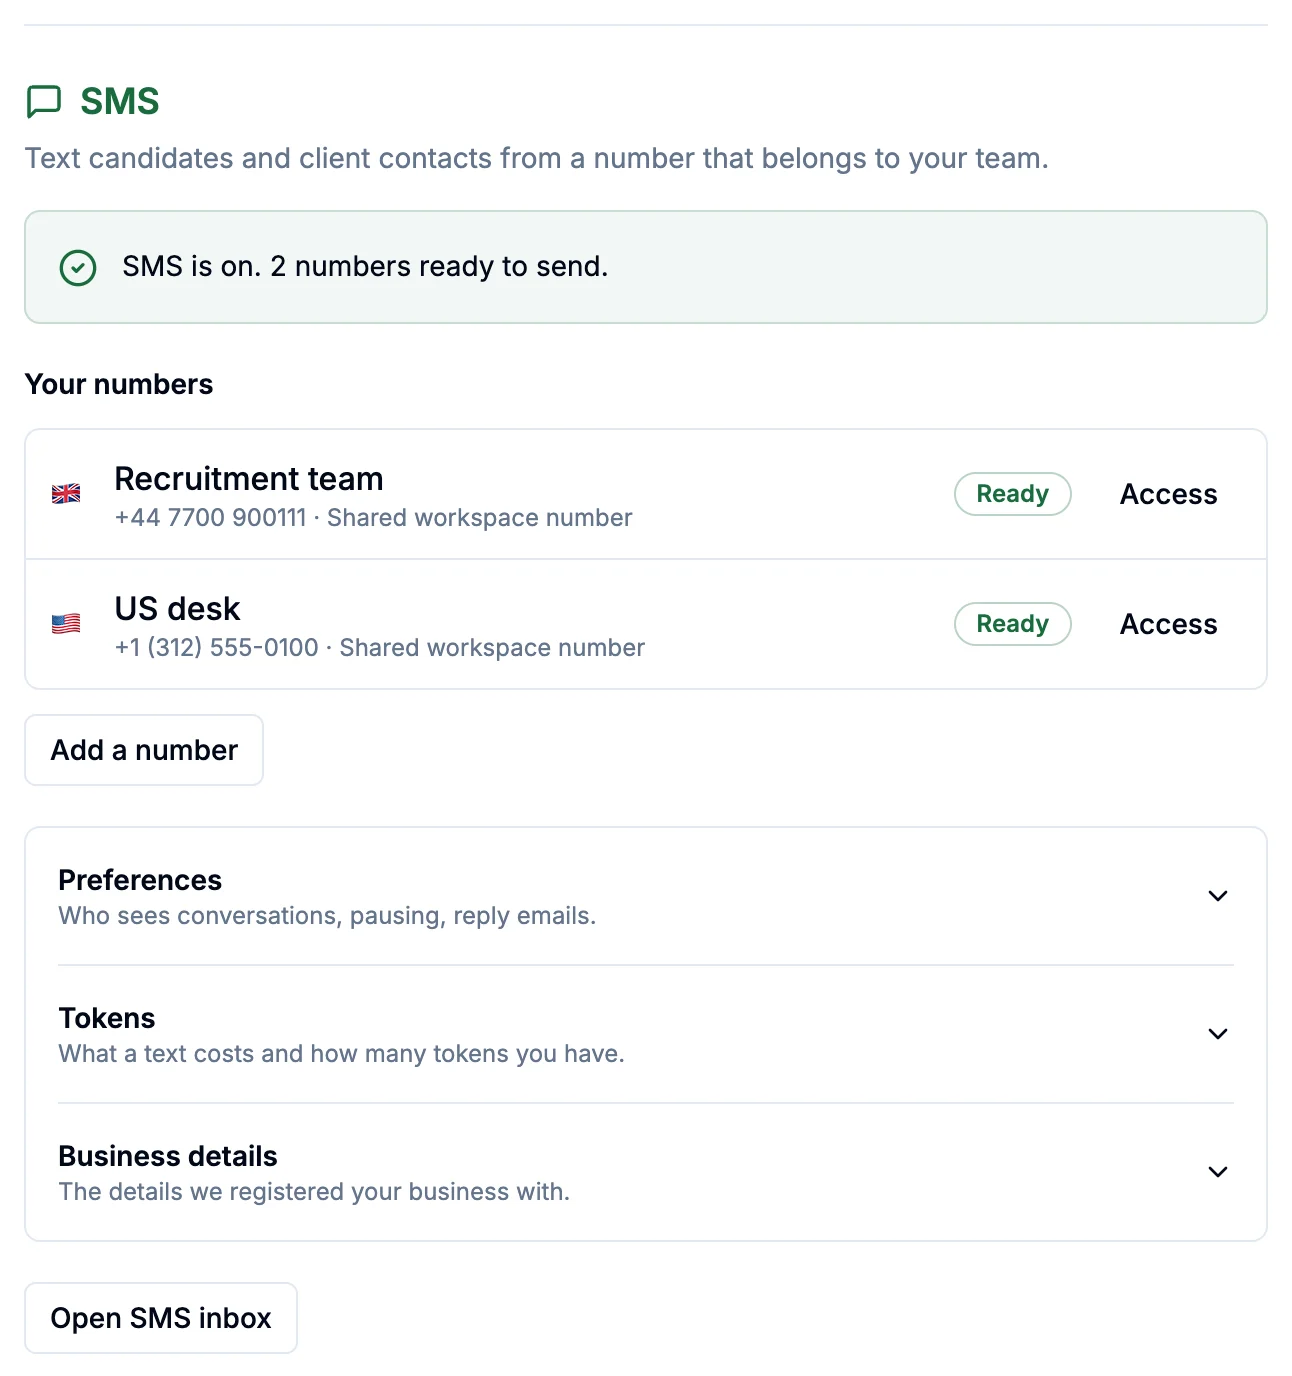Click the Ready badge for US desk
The image size is (1292, 1376).
(1012, 624)
